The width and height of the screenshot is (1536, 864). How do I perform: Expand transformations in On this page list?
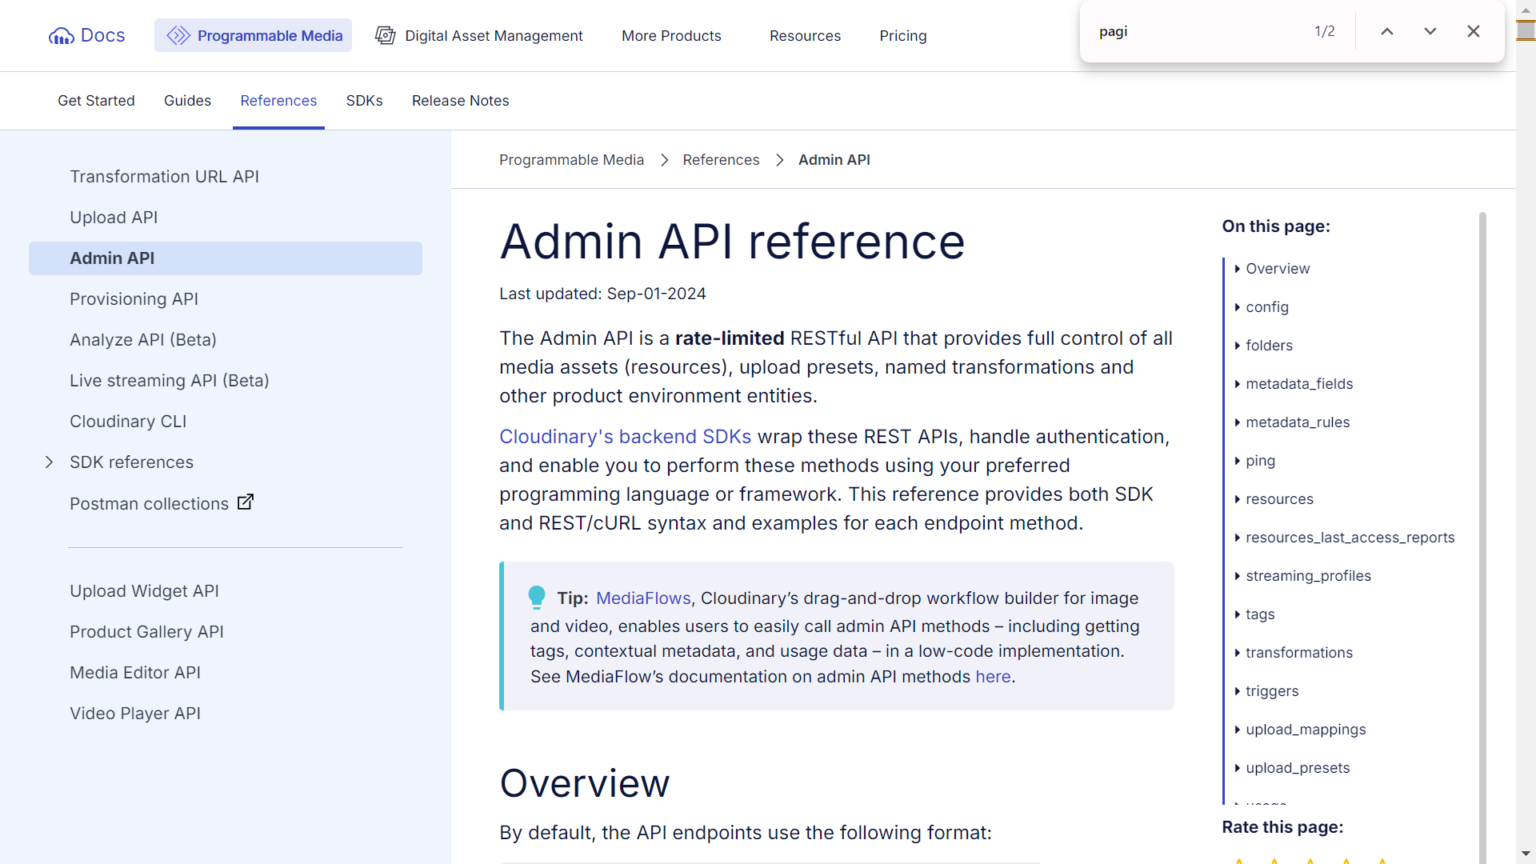coord(1237,653)
